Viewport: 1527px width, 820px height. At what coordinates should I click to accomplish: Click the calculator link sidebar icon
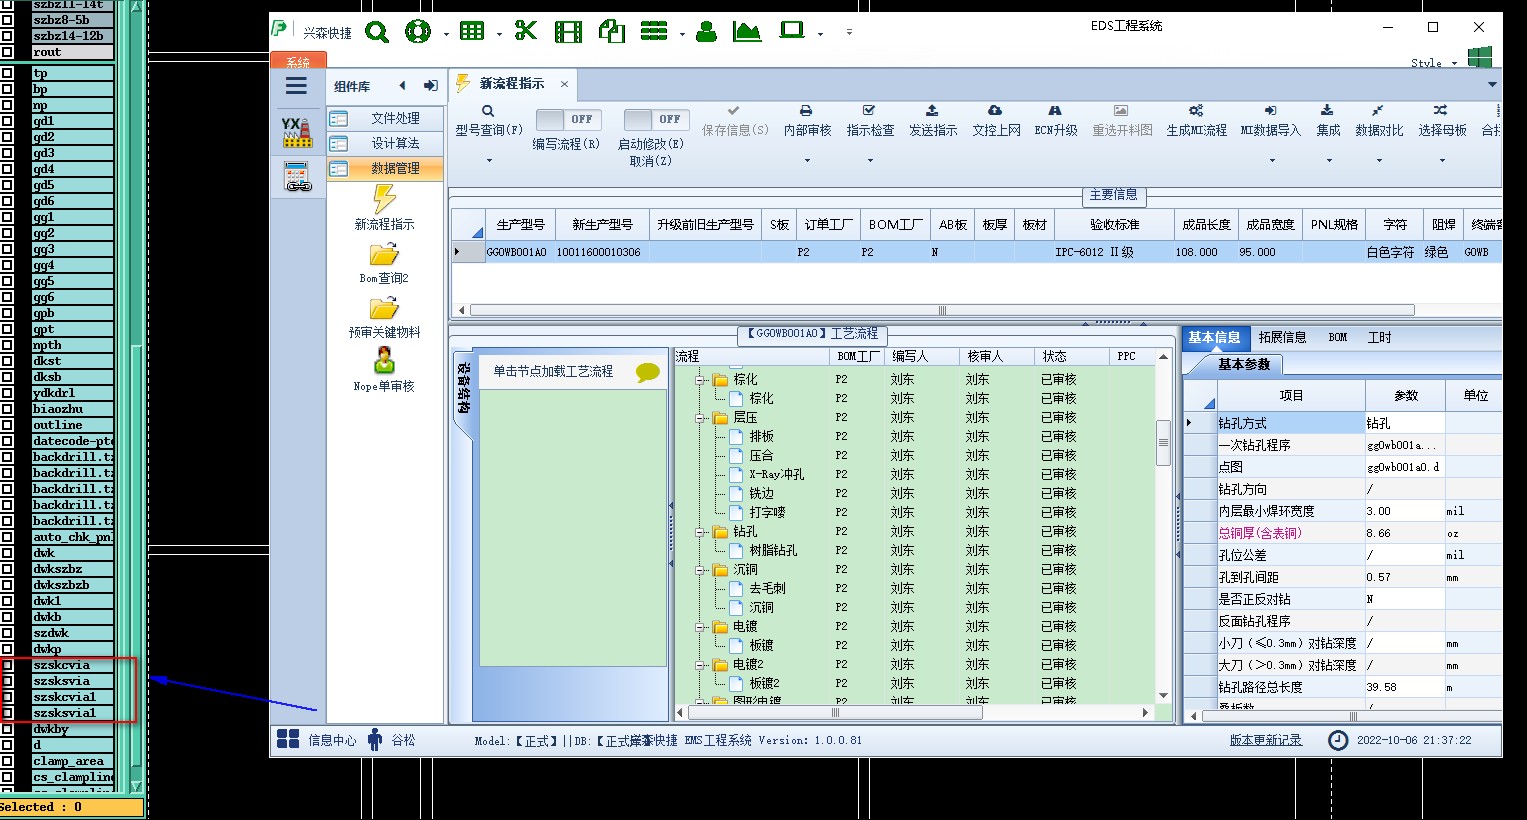[x=298, y=177]
